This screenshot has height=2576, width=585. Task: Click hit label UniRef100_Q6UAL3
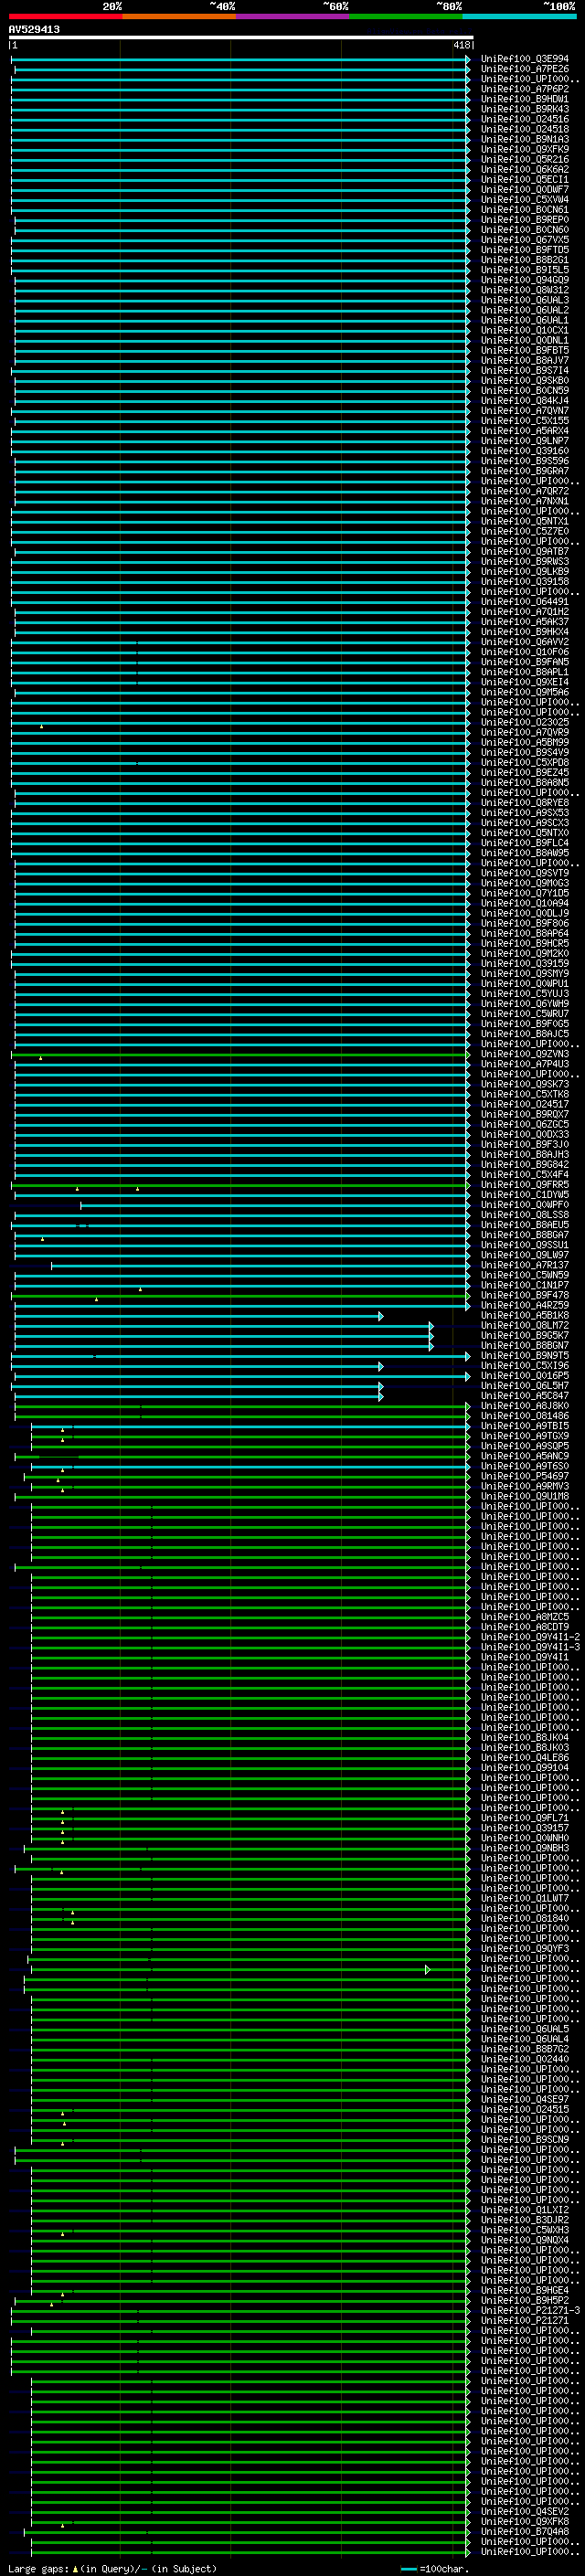525,300
